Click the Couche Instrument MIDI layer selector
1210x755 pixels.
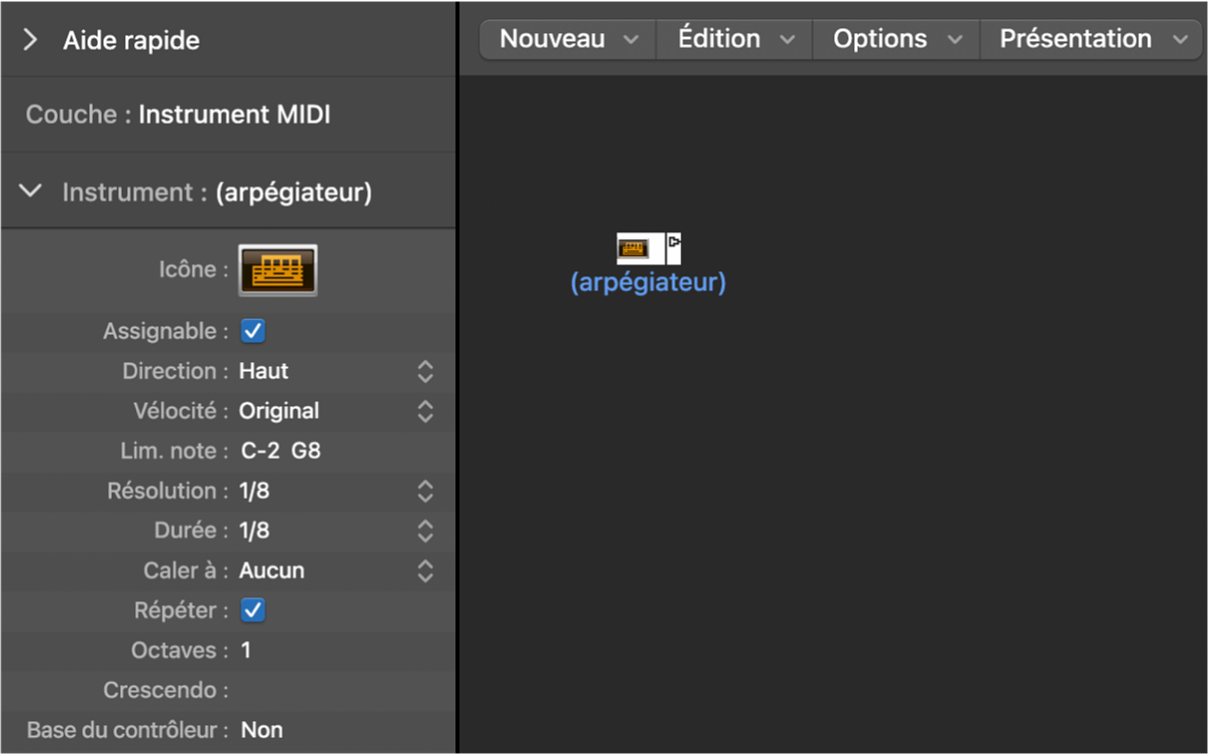click(234, 115)
